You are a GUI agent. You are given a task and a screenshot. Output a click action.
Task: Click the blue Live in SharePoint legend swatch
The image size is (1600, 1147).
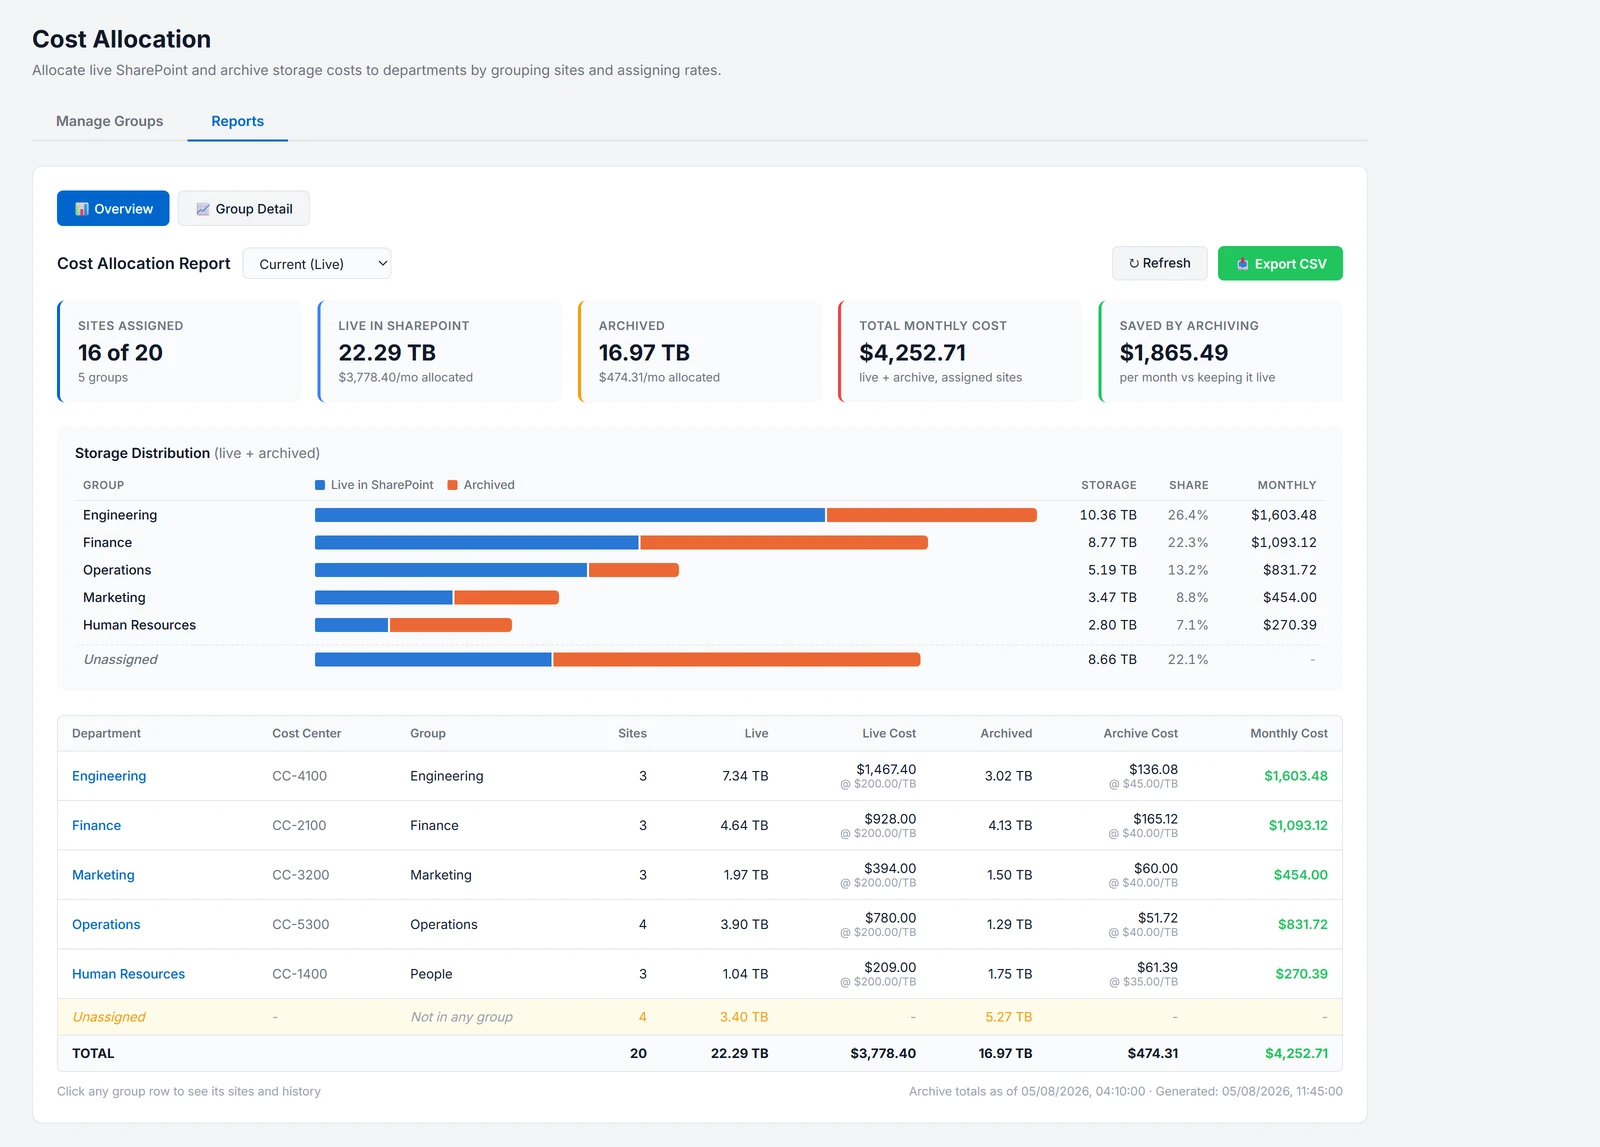coord(320,485)
